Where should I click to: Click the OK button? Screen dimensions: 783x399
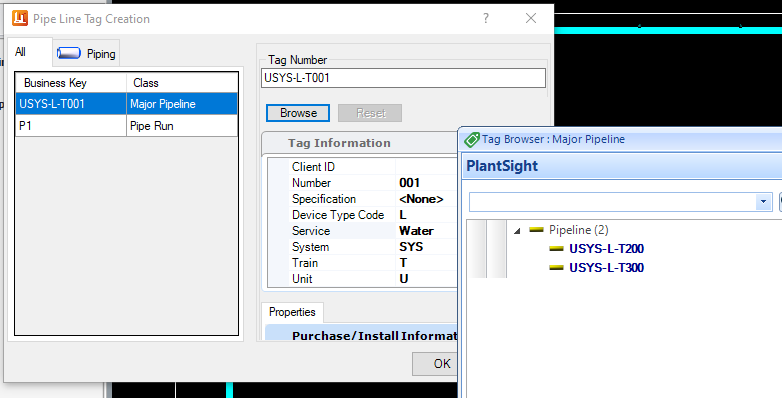tap(434, 364)
